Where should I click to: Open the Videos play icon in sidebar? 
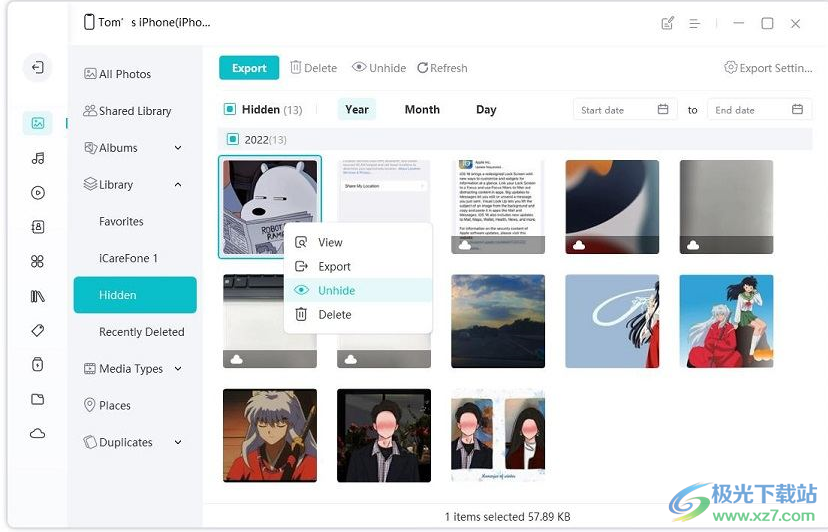tap(37, 192)
